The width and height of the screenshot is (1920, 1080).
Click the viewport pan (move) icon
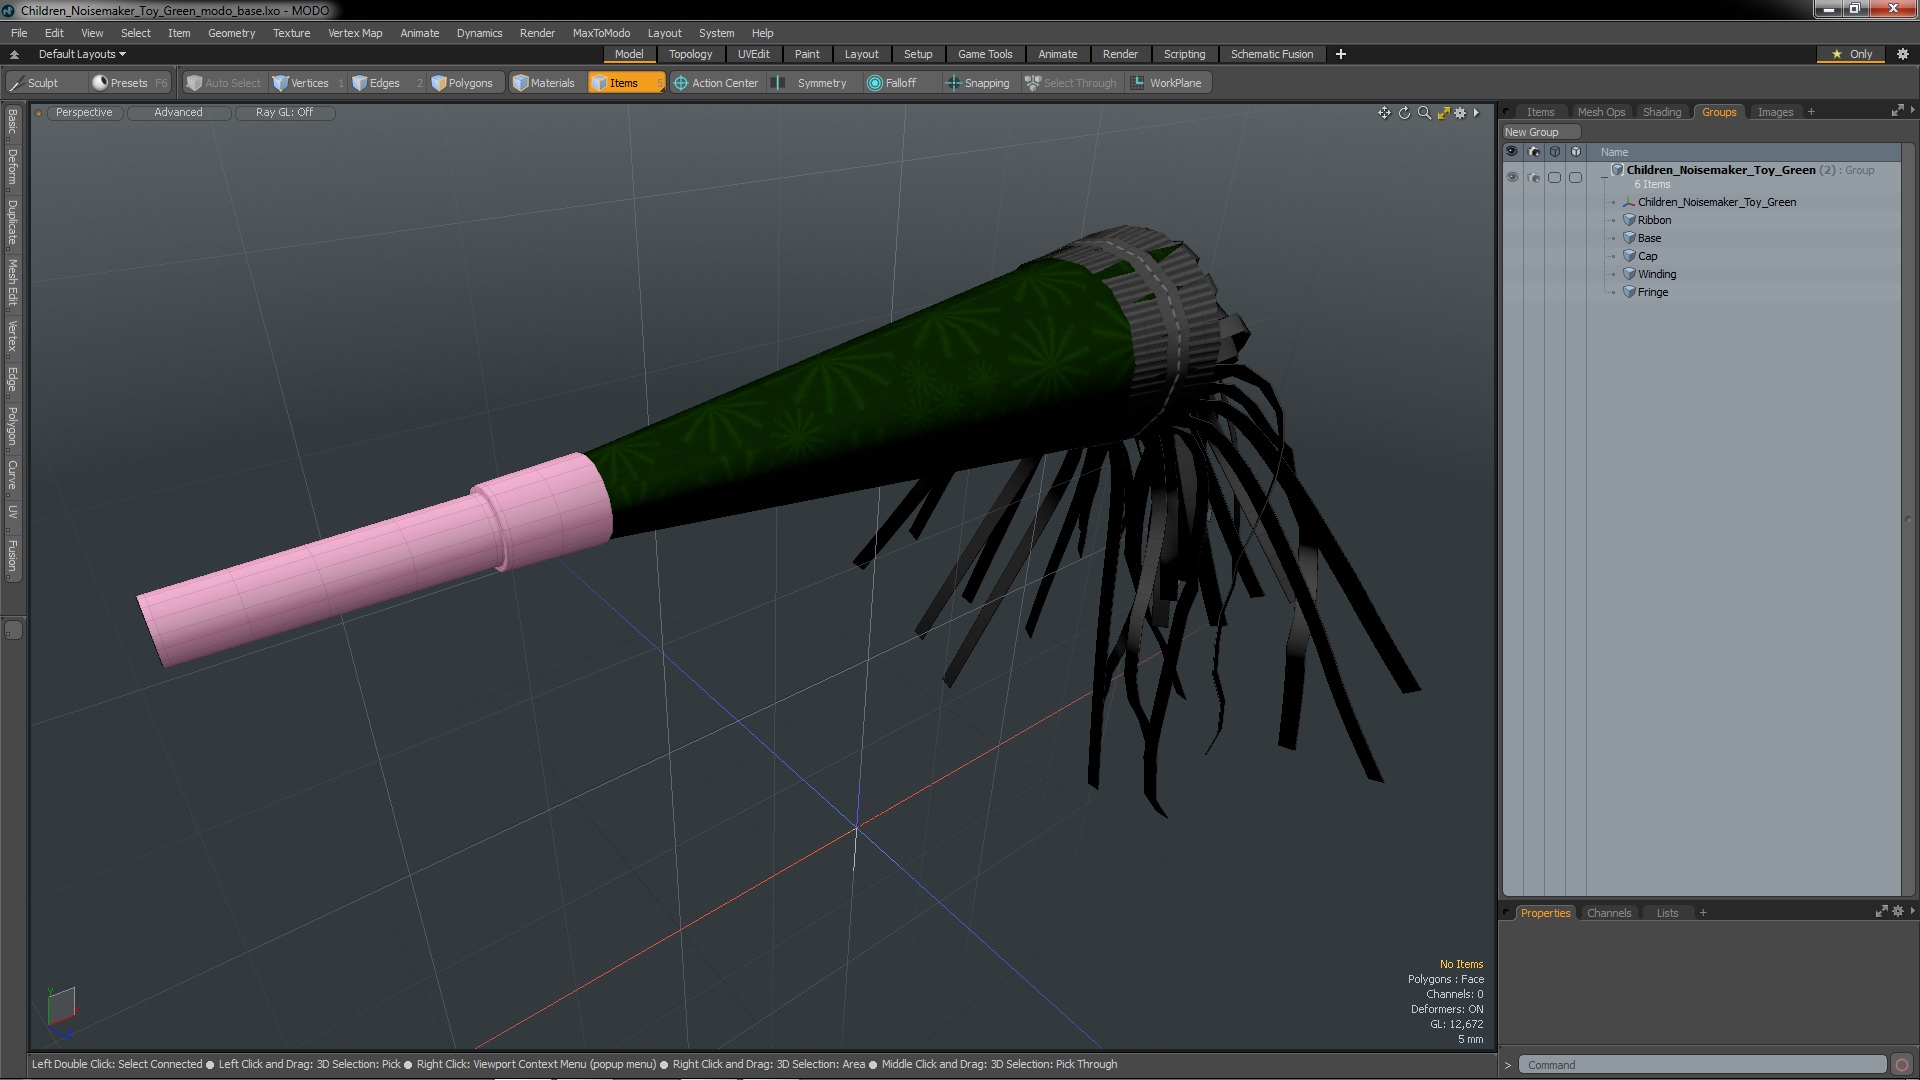click(x=1384, y=113)
